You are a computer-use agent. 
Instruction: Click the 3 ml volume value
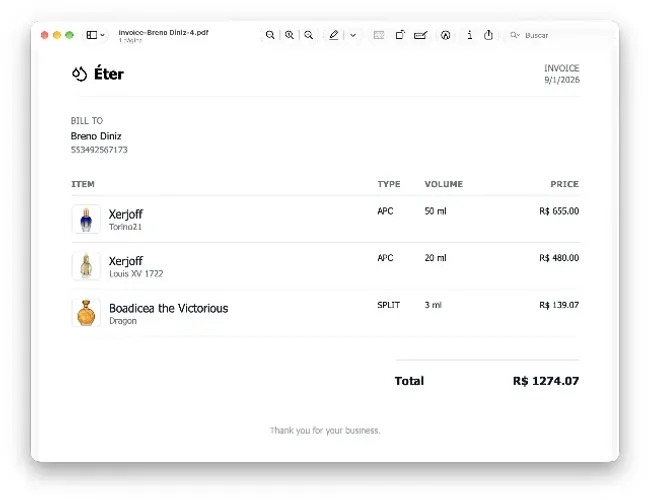(x=433, y=305)
